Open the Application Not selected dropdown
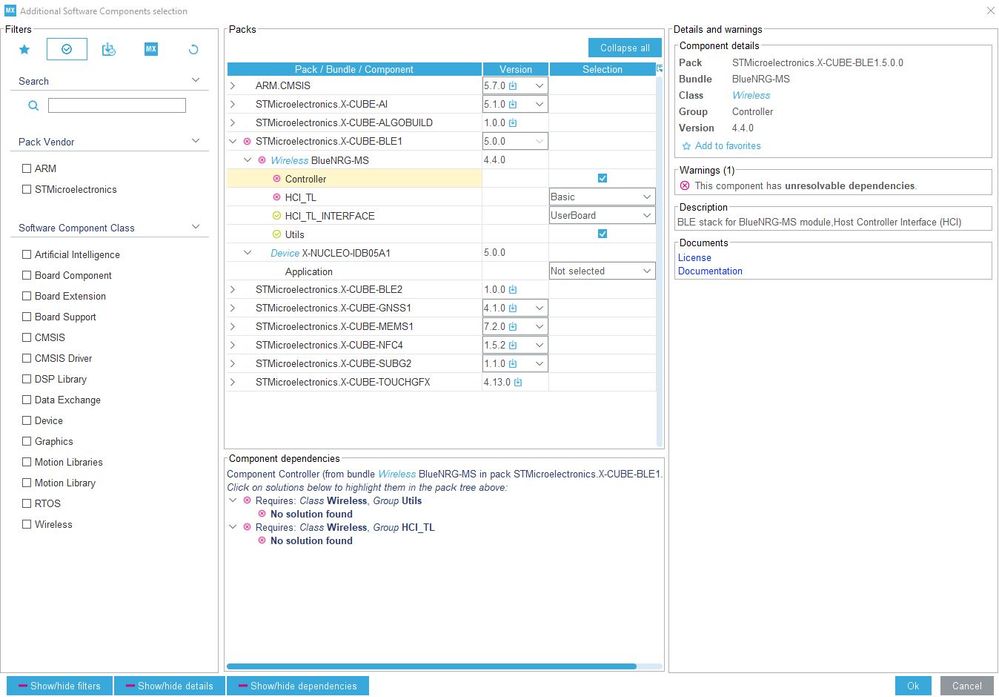999x697 pixels. click(602, 271)
